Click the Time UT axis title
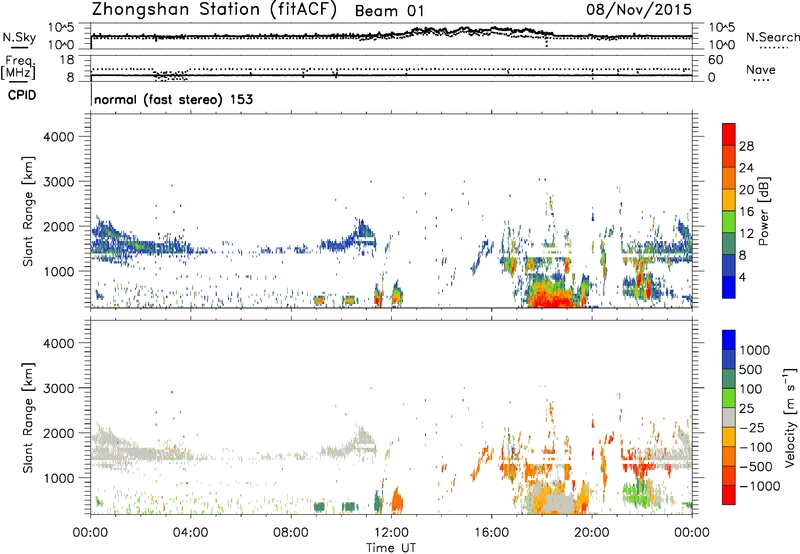Screen dimensions: 800x554 391,548
